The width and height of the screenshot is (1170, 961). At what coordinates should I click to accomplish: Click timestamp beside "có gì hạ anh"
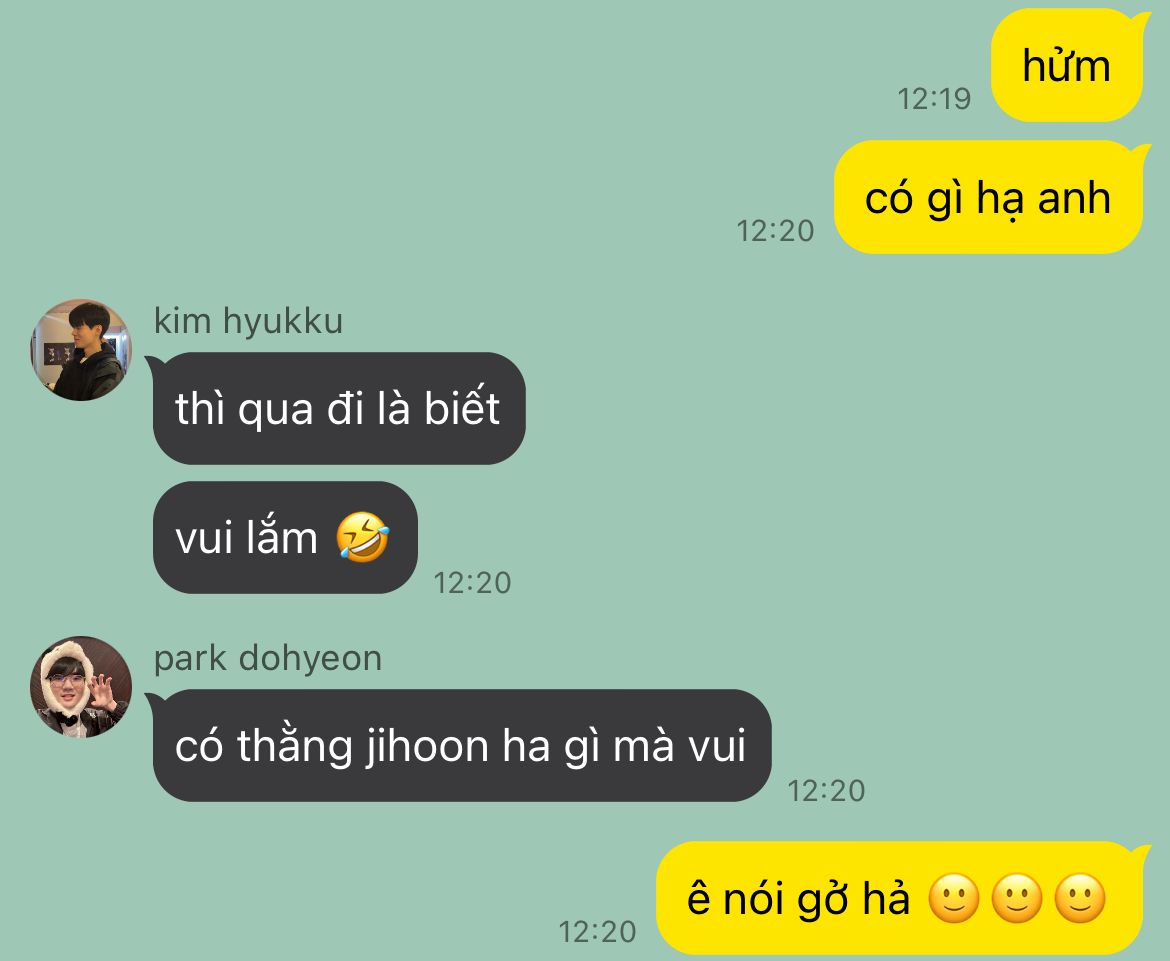[x=775, y=231]
